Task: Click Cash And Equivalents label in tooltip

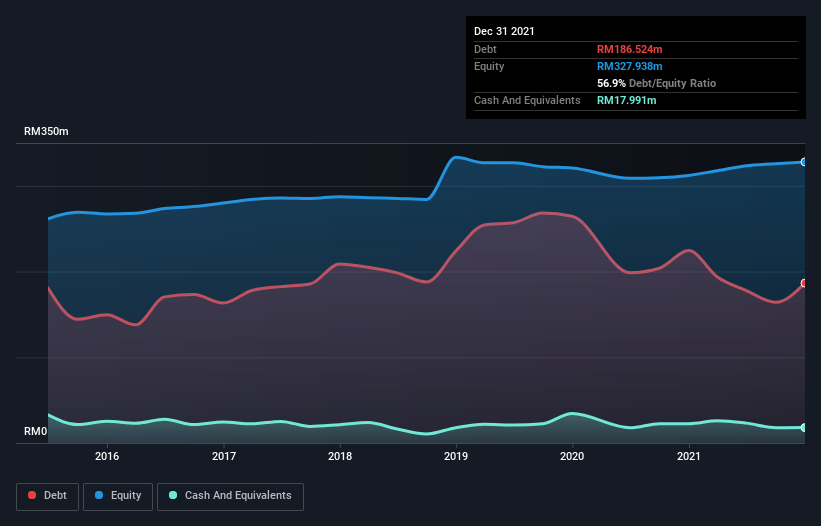Action: pyautogui.click(x=527, y=100)
